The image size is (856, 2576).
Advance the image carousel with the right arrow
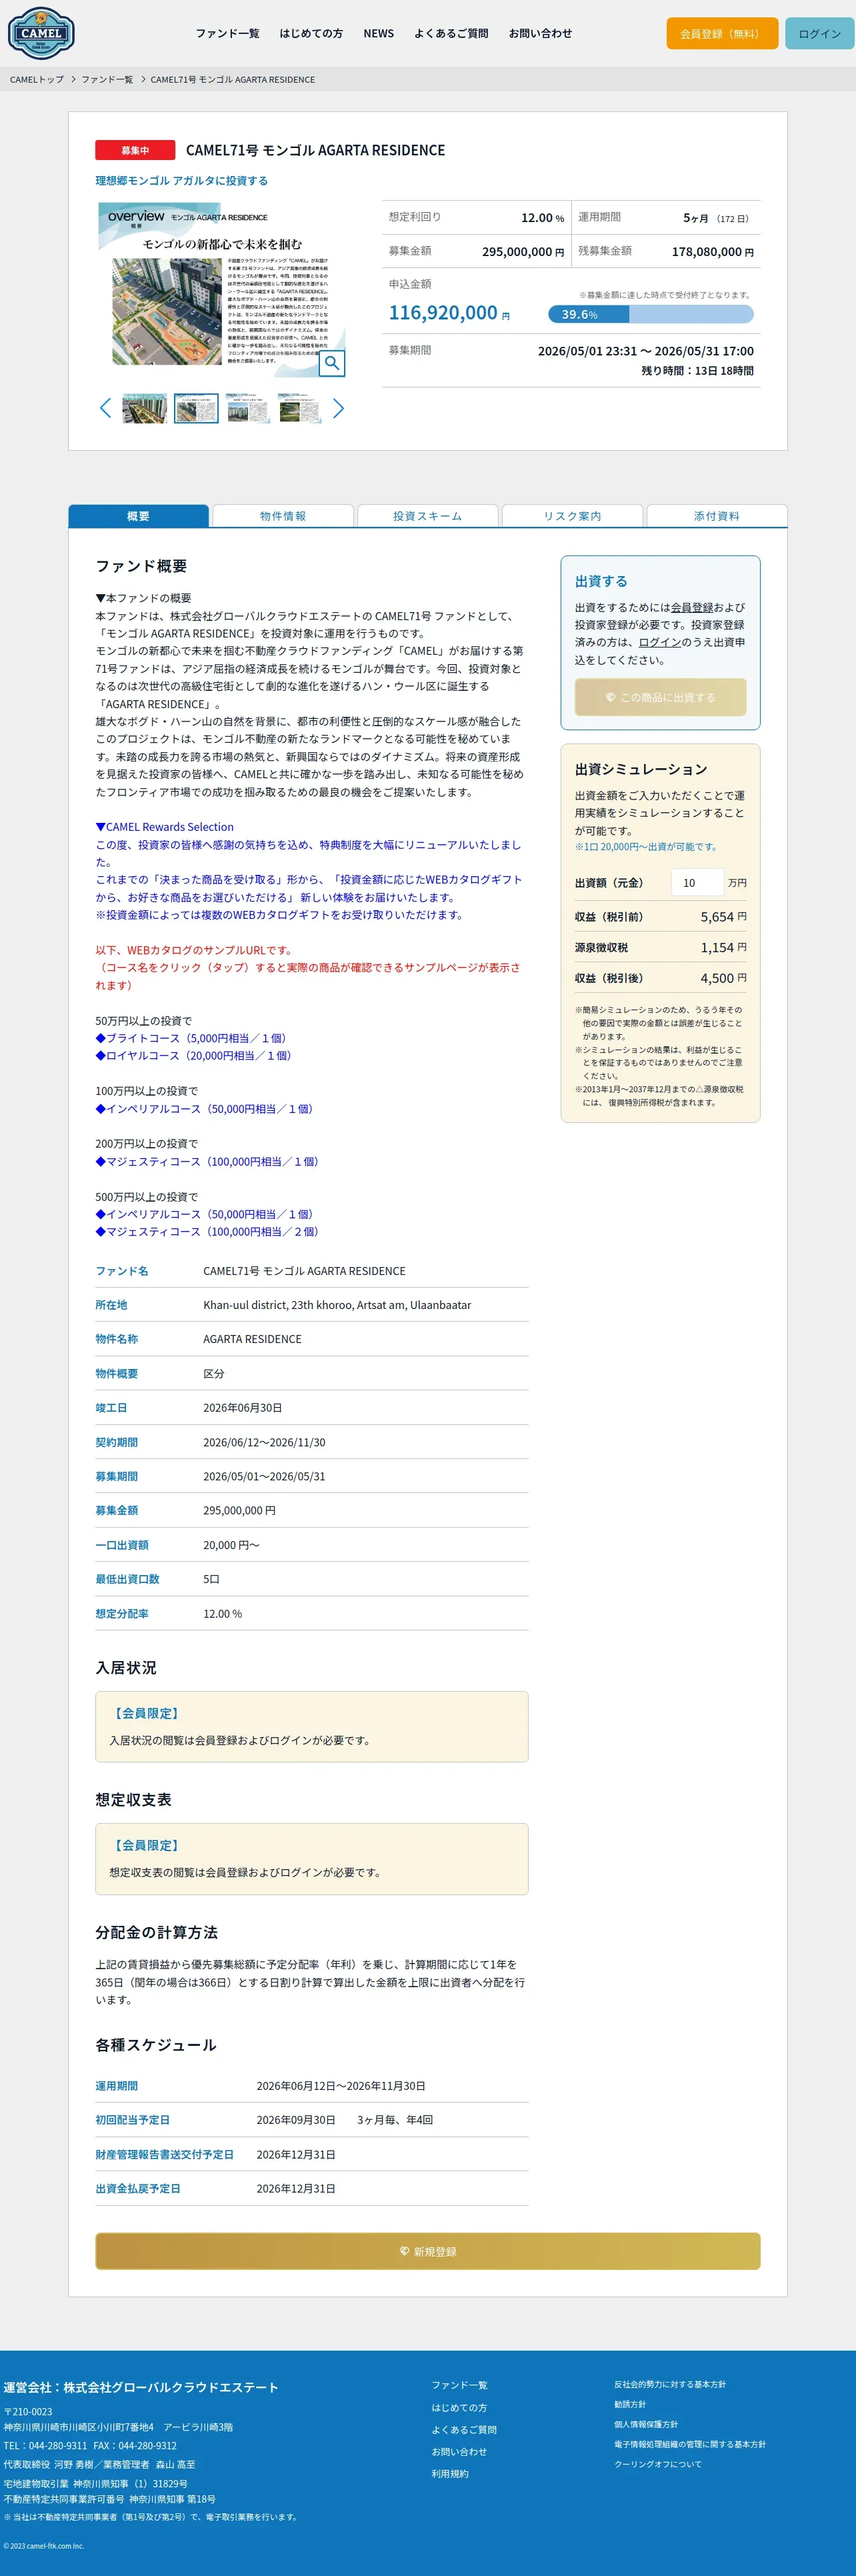coord(338,408)
